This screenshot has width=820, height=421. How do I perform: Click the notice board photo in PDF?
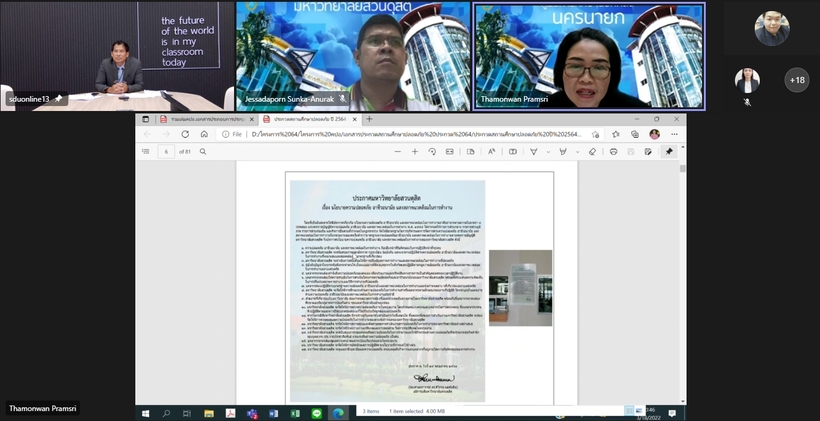pyautogui.click(x=520, y=288)
